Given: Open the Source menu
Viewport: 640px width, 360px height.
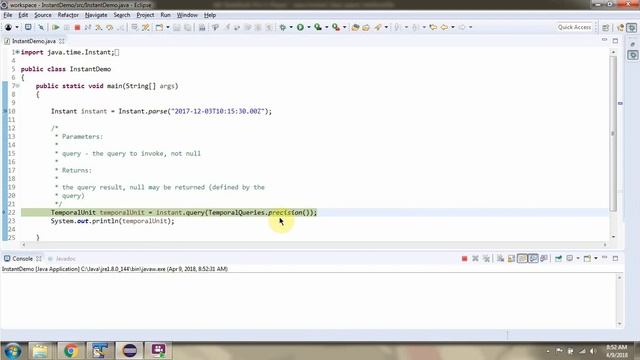Looking at the screenshot, I should tap(43, 15).
